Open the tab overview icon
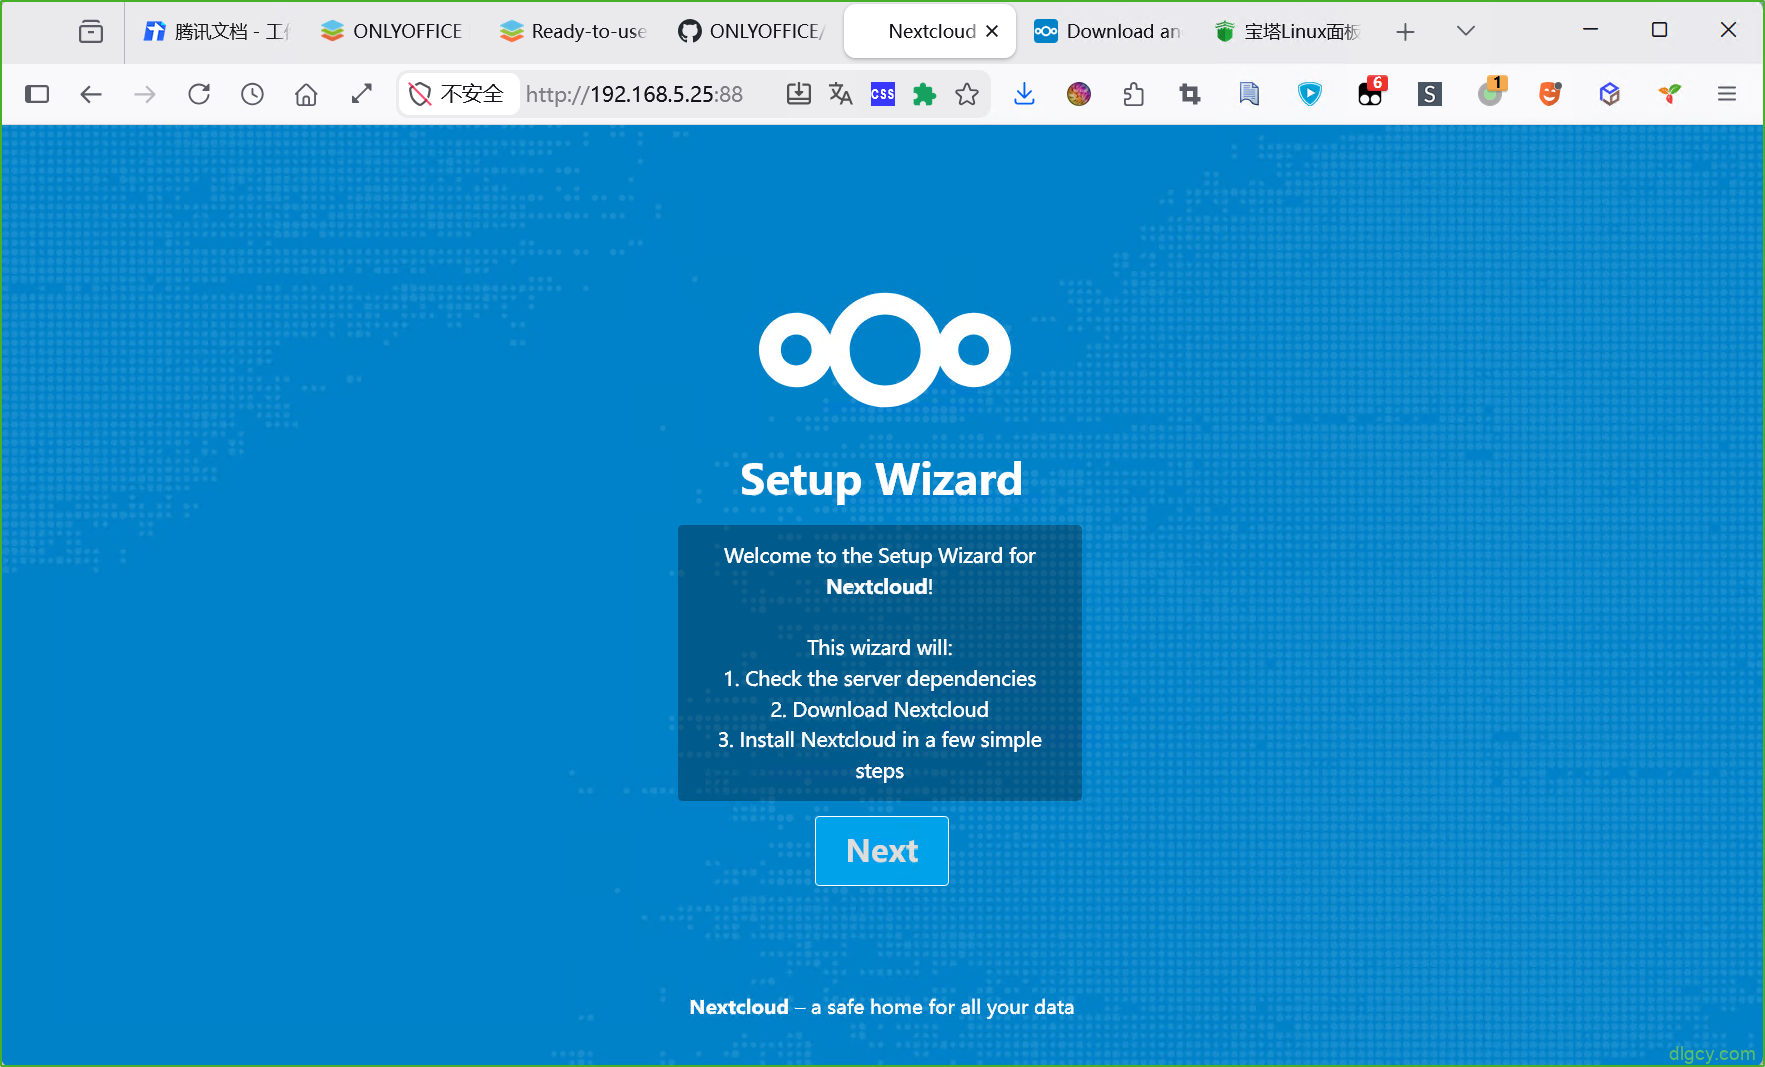 click(91, 32)
